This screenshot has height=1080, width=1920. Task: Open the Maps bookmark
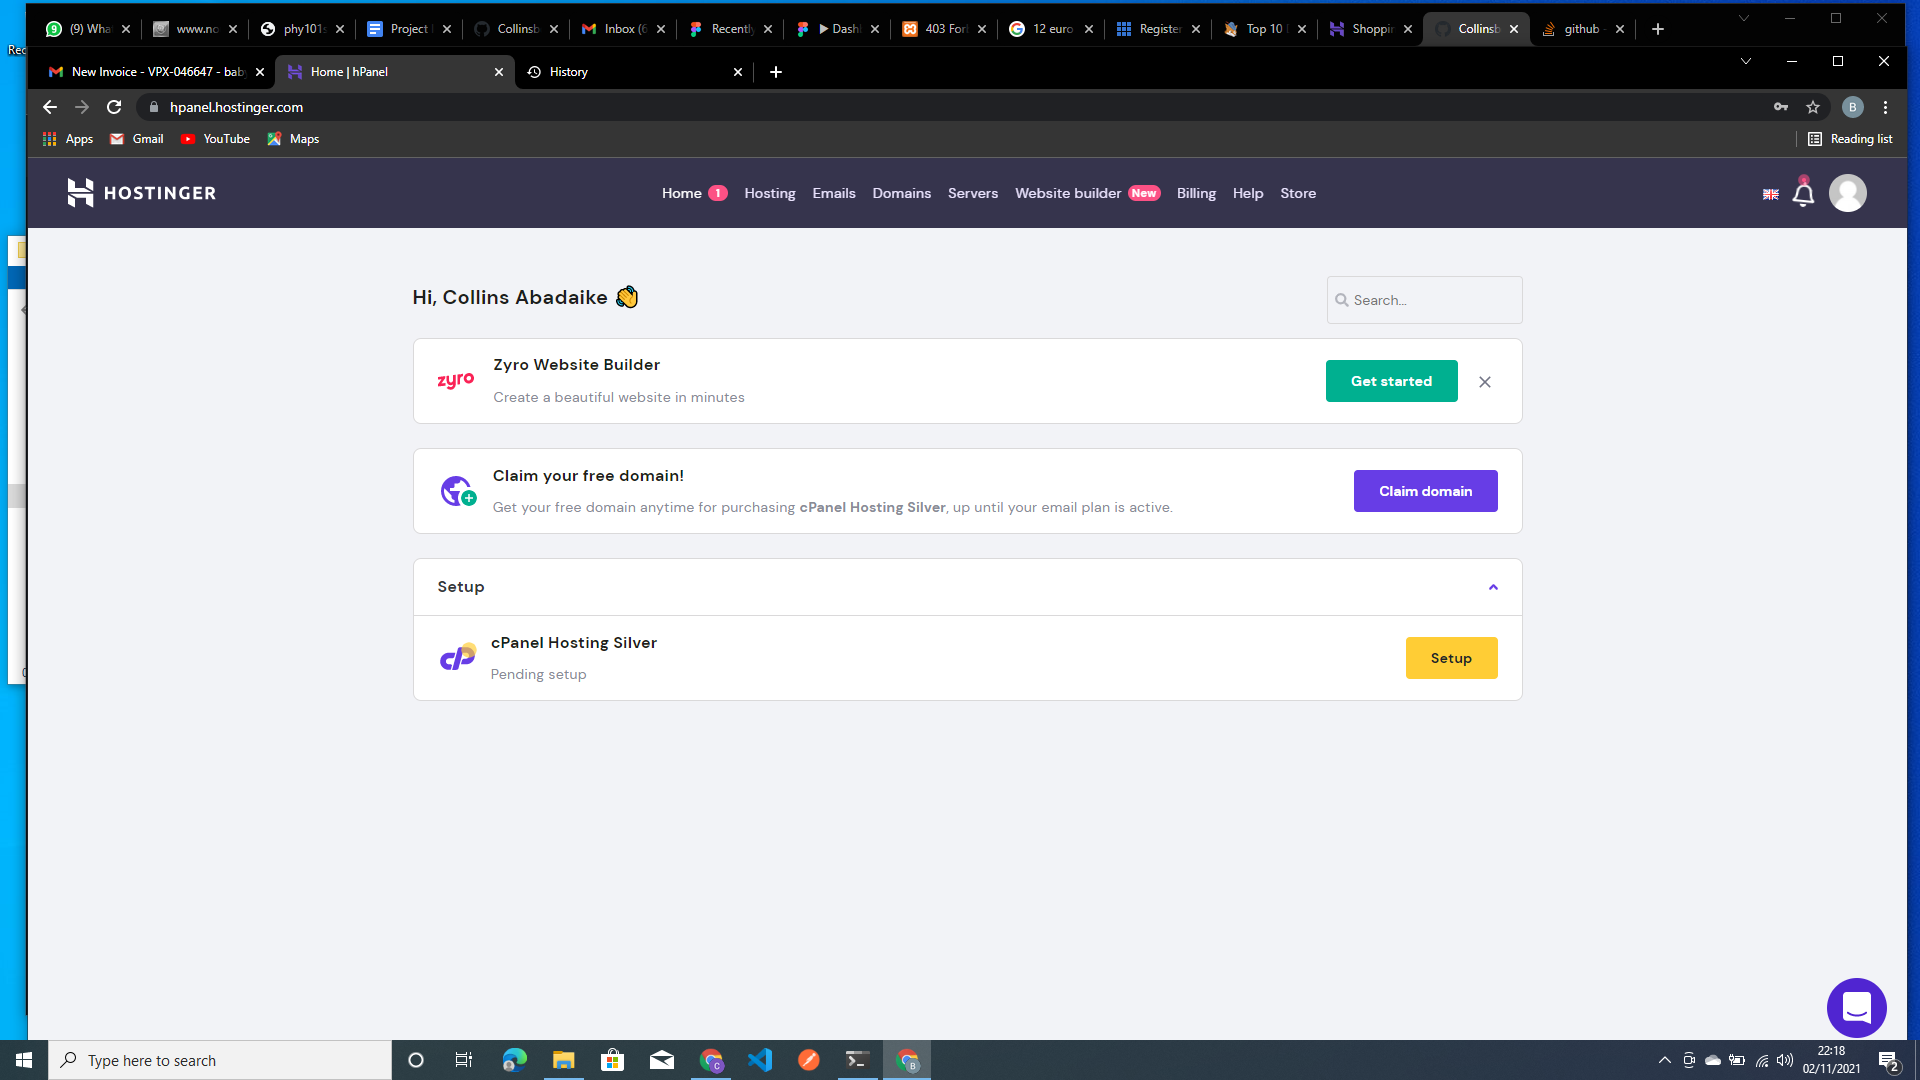coord(293,139)
